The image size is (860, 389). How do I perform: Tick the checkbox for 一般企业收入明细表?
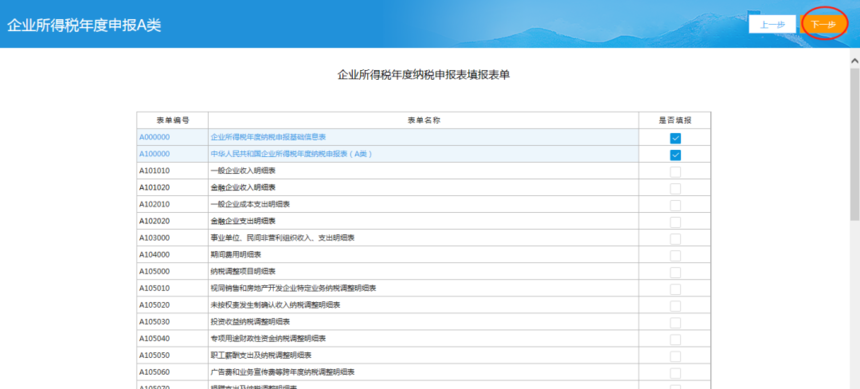(675, 172)
